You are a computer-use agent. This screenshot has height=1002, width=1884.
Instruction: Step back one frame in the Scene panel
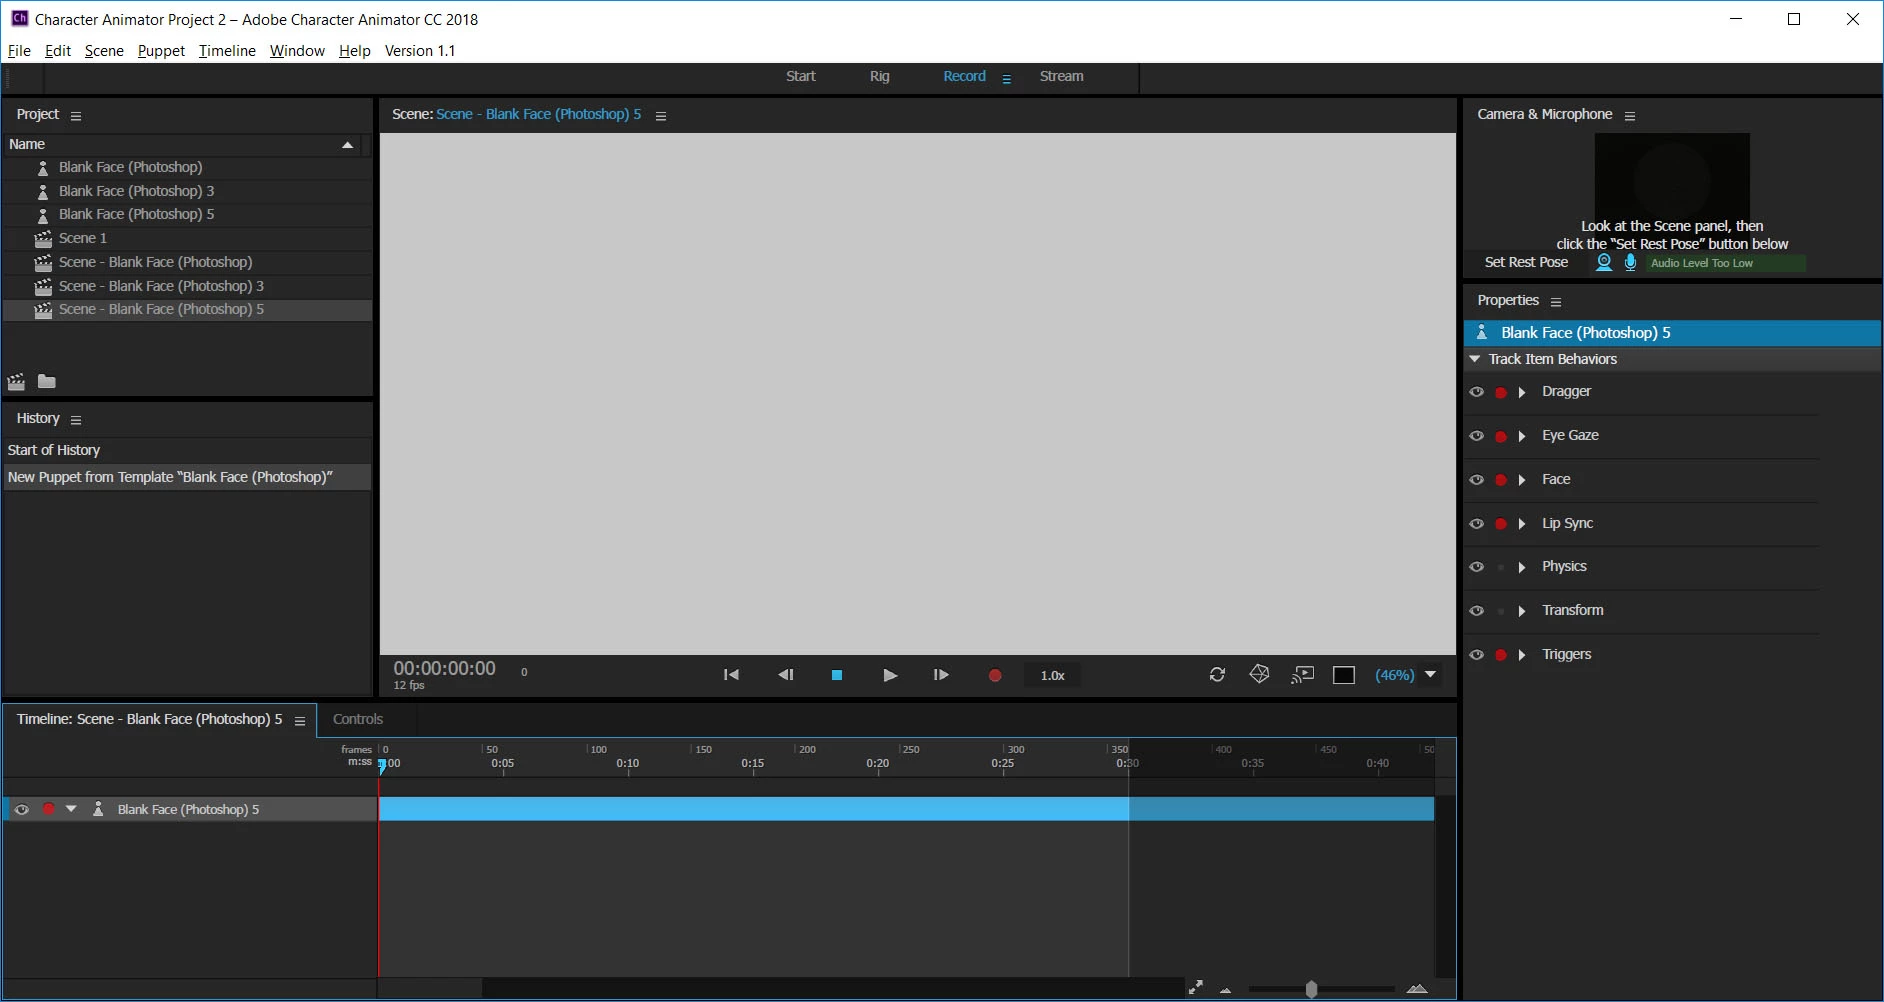(786, 675)
